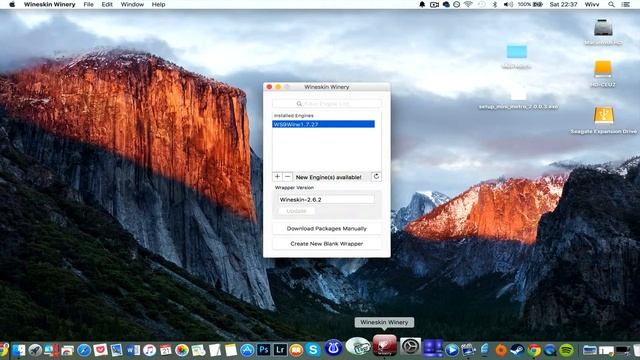Open Notification Center list icon
Image resolution: width=640 pixels, height=360 pixels.
(625, 4)
